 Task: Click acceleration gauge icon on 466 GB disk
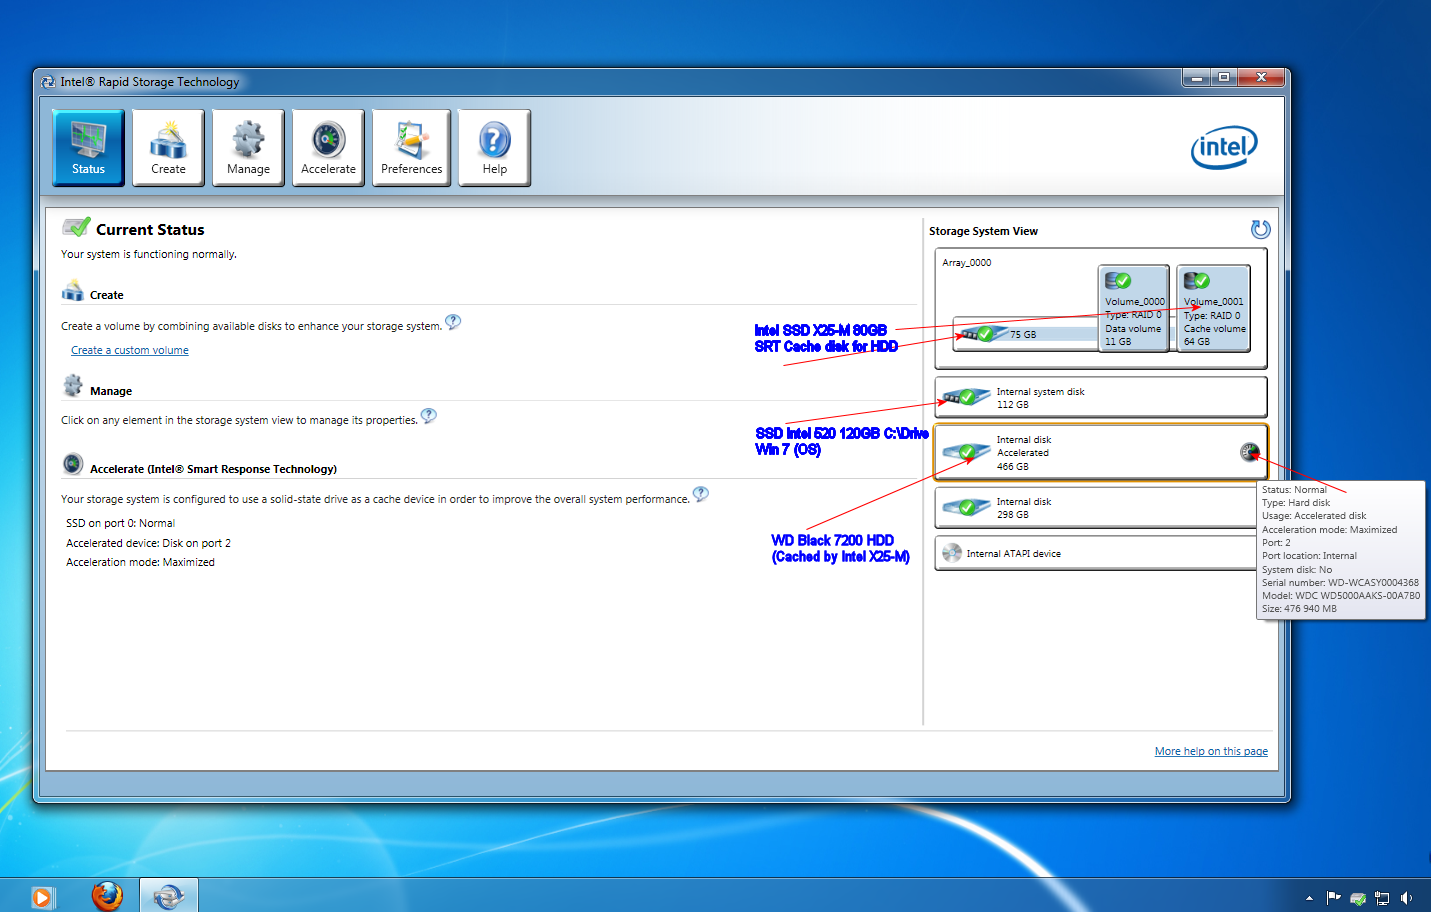point(1249,452)
